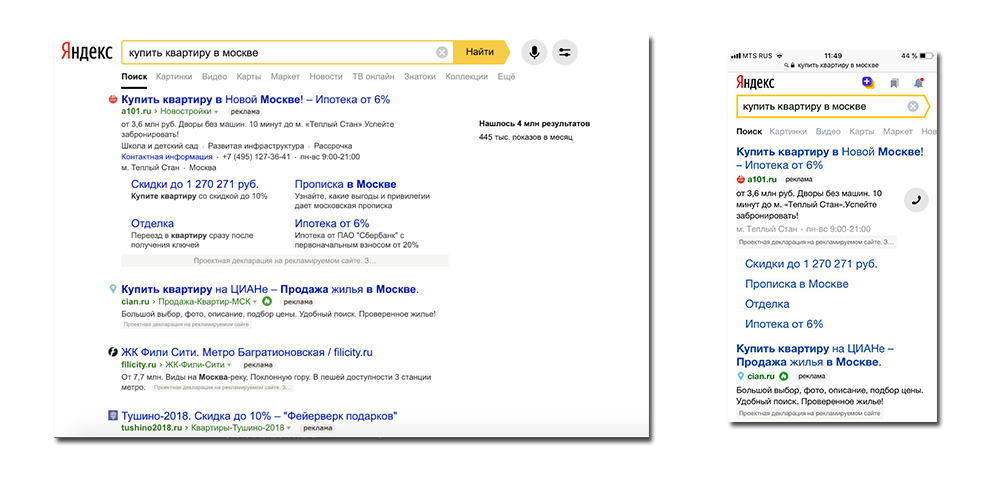
Task: Switch to the Новости tab on desktop
Action: (326, 77)
